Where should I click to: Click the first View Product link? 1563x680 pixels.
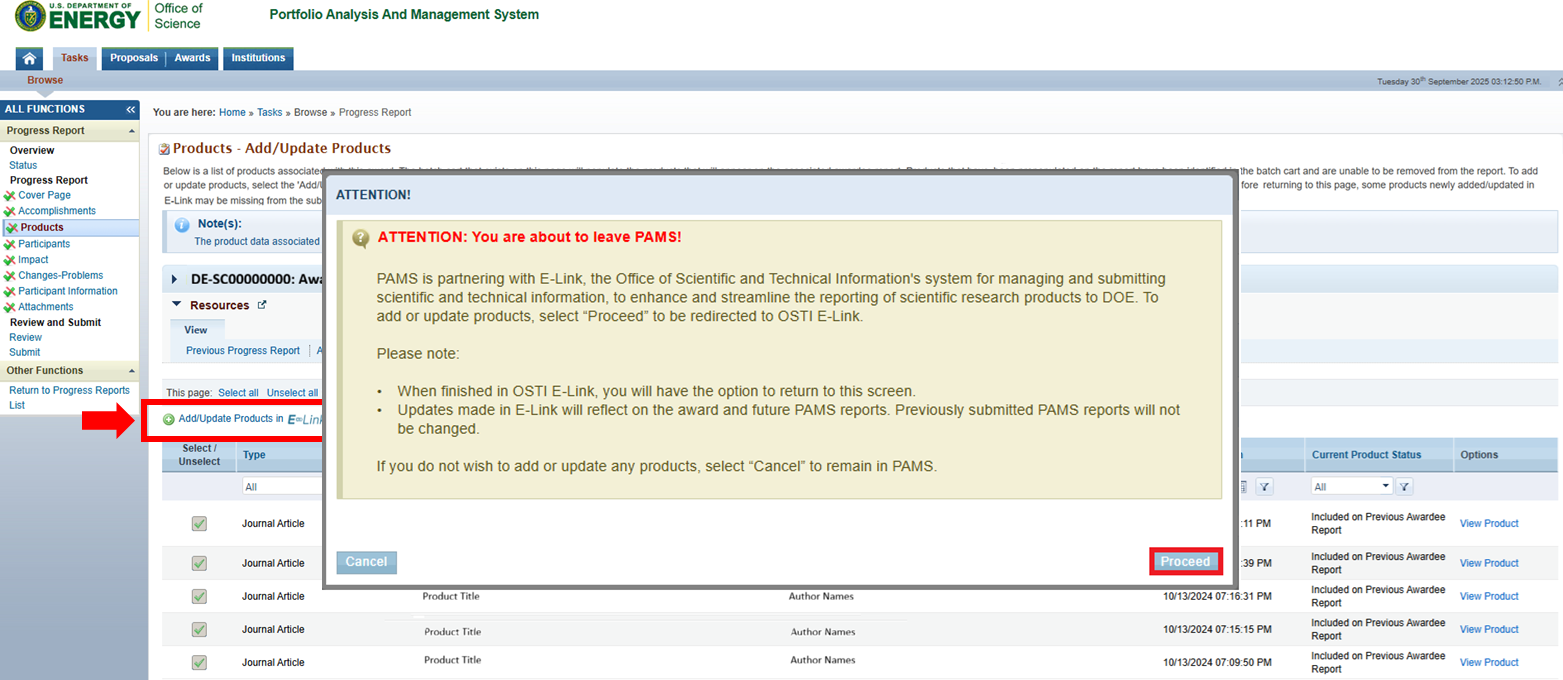(1488, 523)
